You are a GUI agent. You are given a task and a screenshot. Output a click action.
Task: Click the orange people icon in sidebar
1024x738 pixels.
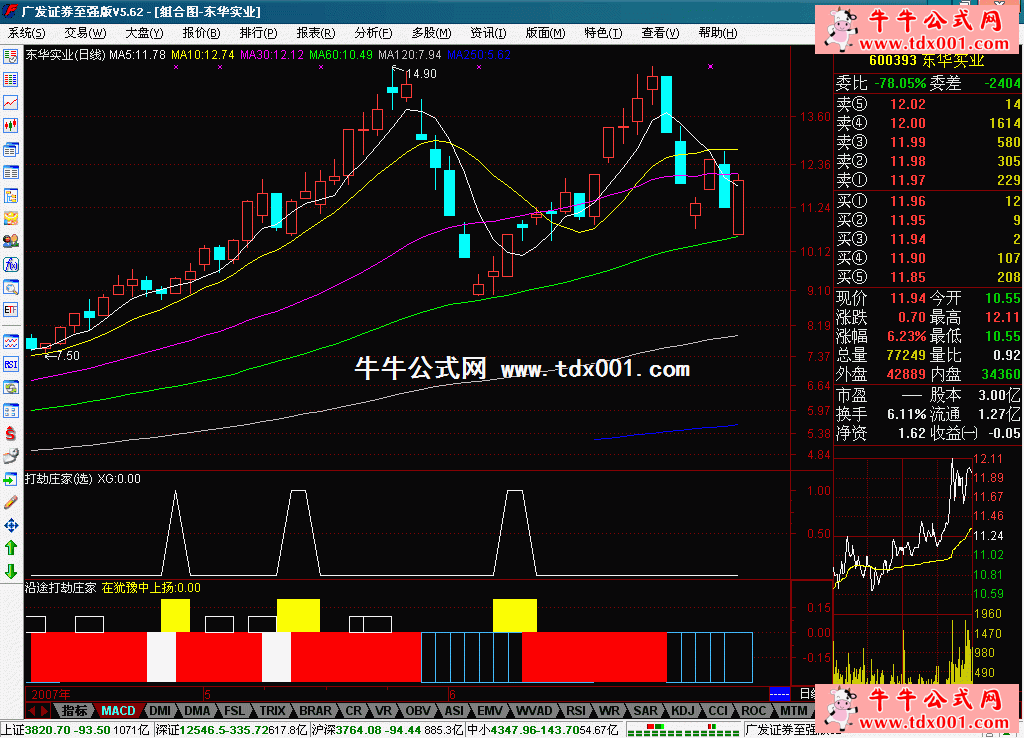click(10, 218)
